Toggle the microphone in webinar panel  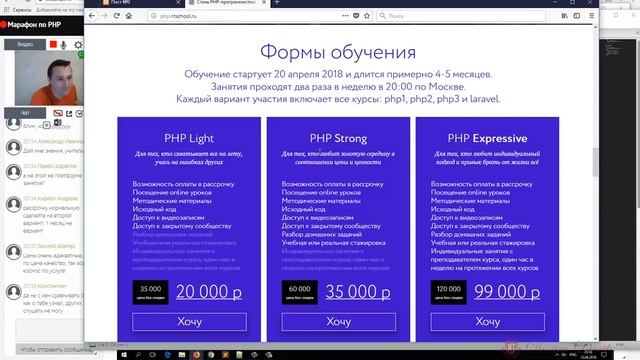click(64, 44)
